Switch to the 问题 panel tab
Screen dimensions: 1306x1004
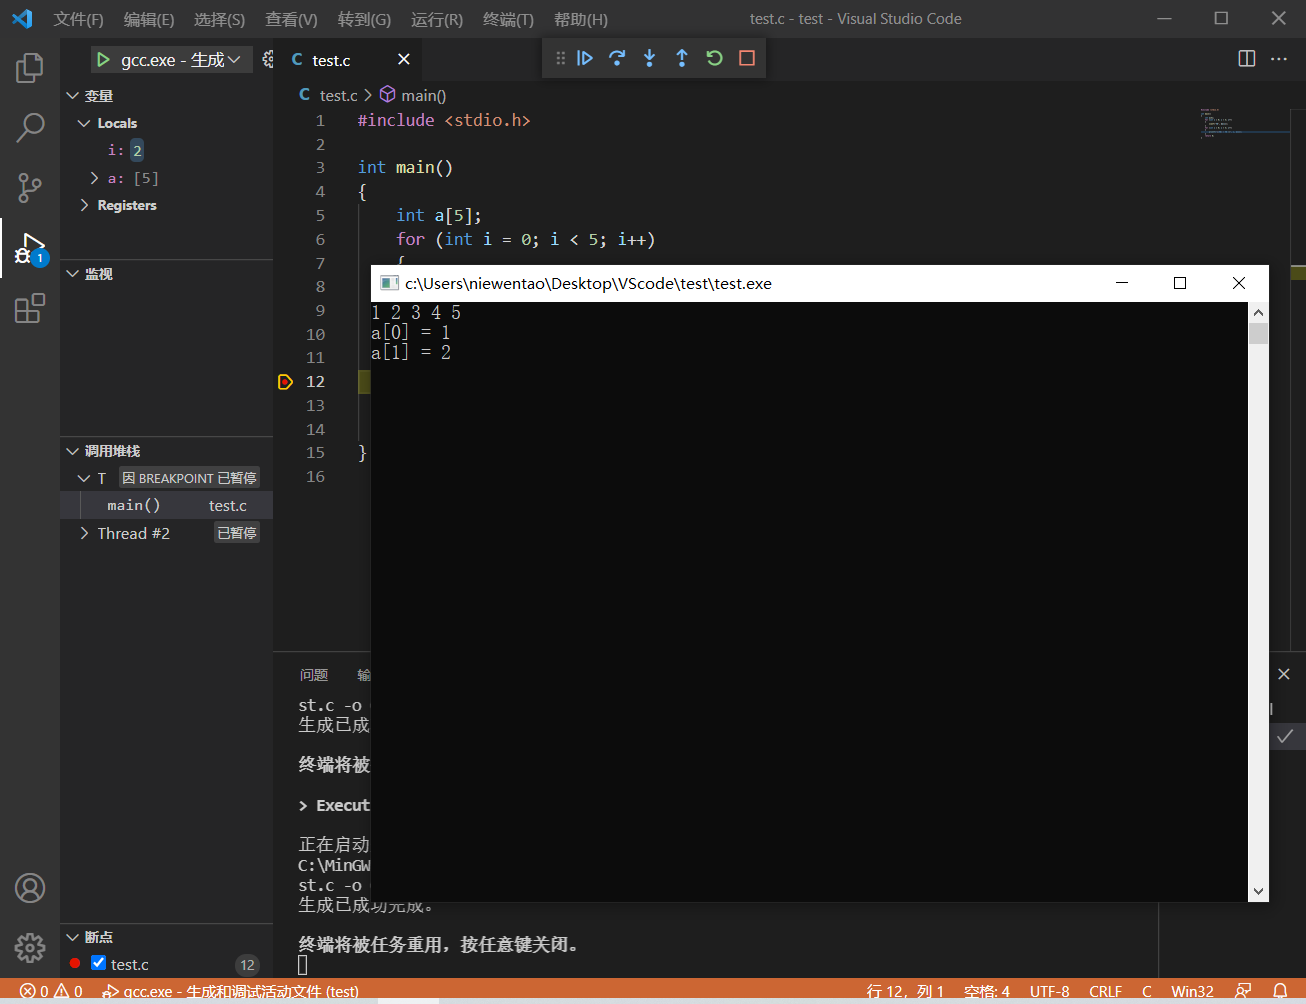coord(314,675)
